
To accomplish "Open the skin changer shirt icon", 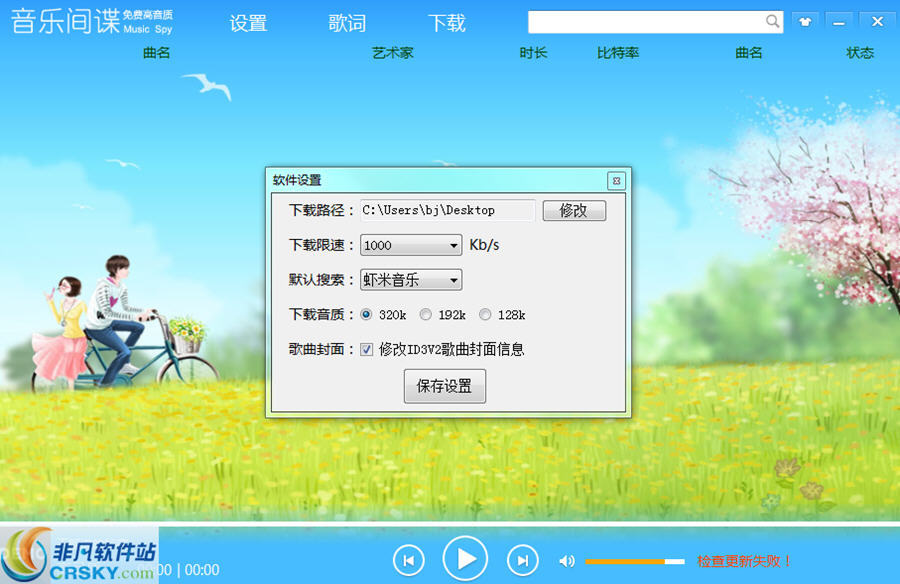I will coord(805,22).
